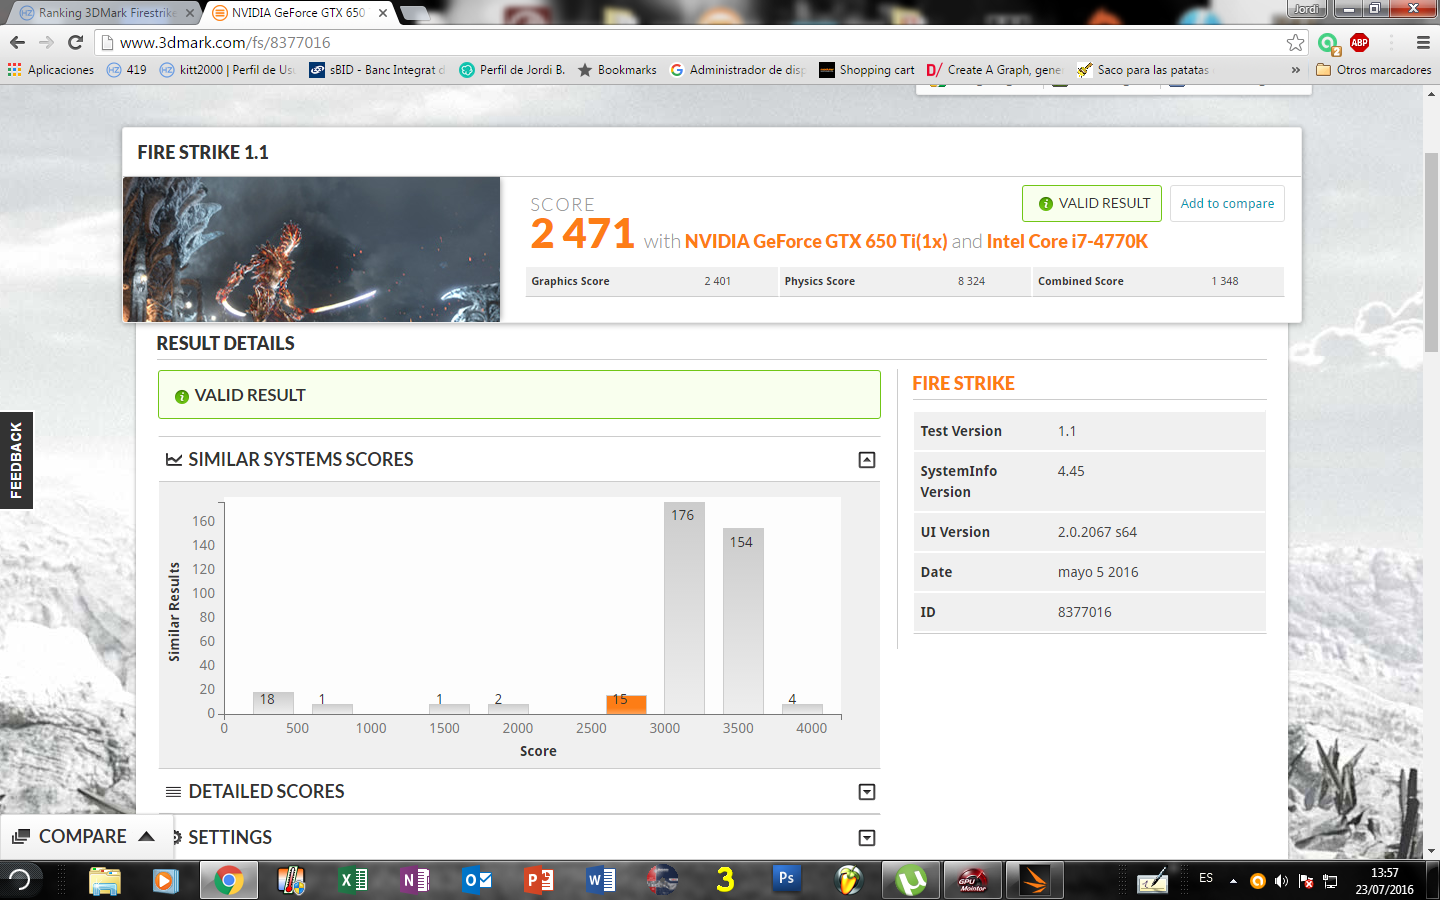The image size is (1440, 900).
Task: Open the Shopping cart bookmark
Action: tap(866, 70)
